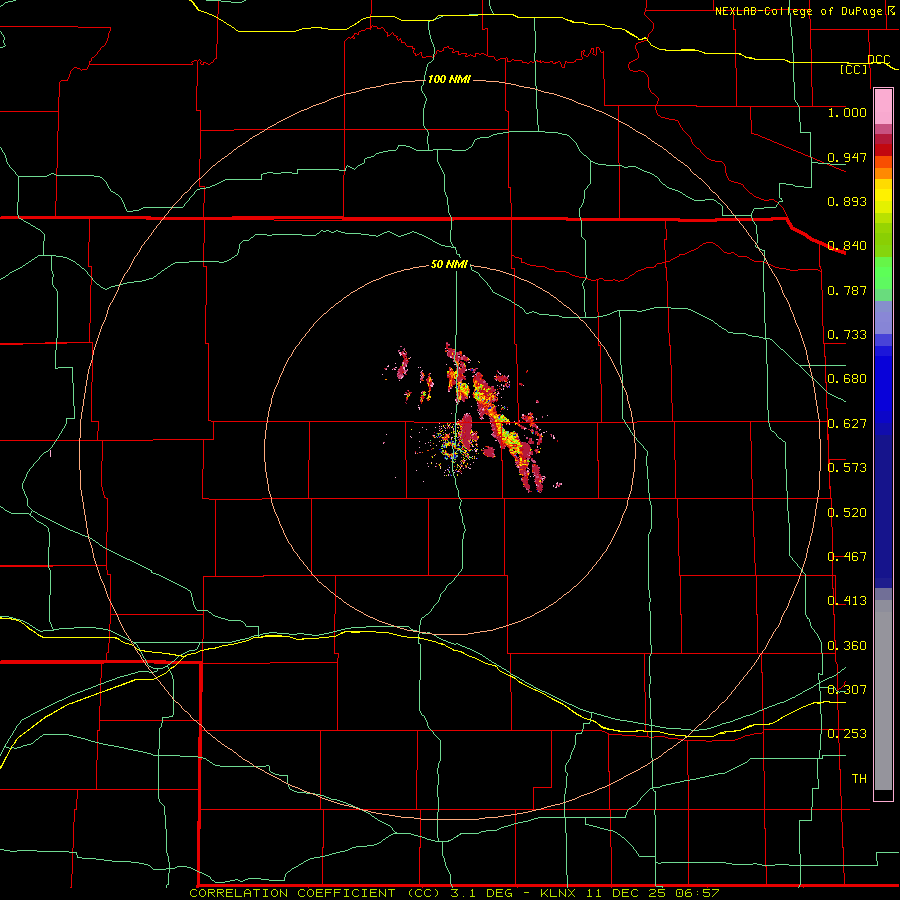Click the 0.733 scale value
The width and height of the screenshot is (900, 900).
click(x=847, y=335)
